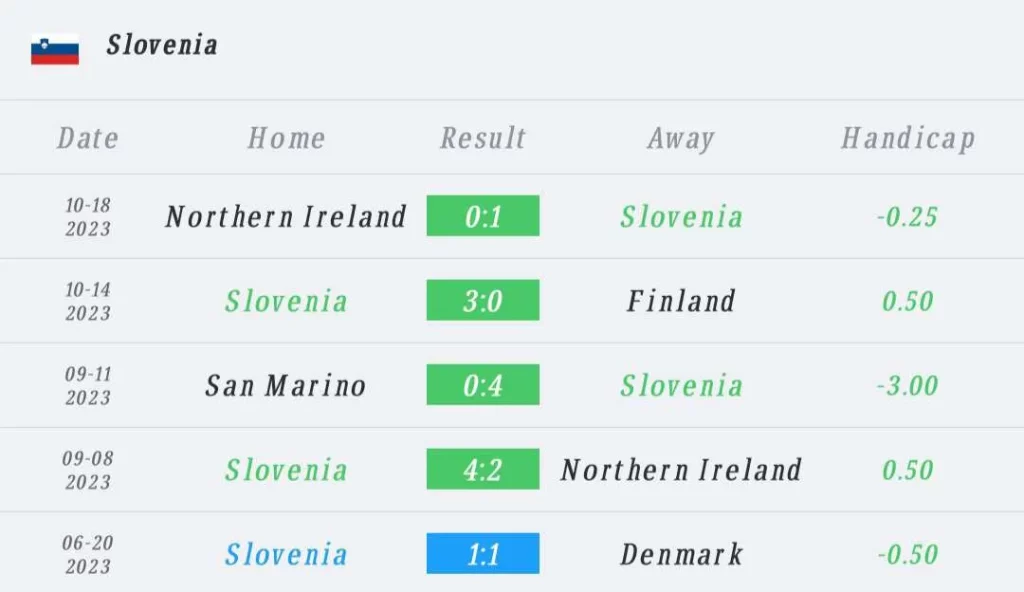The width and height of the screenshot is (1024, 592).
Task: Click the Slovenia flag icon
Action: coord(55,49)
